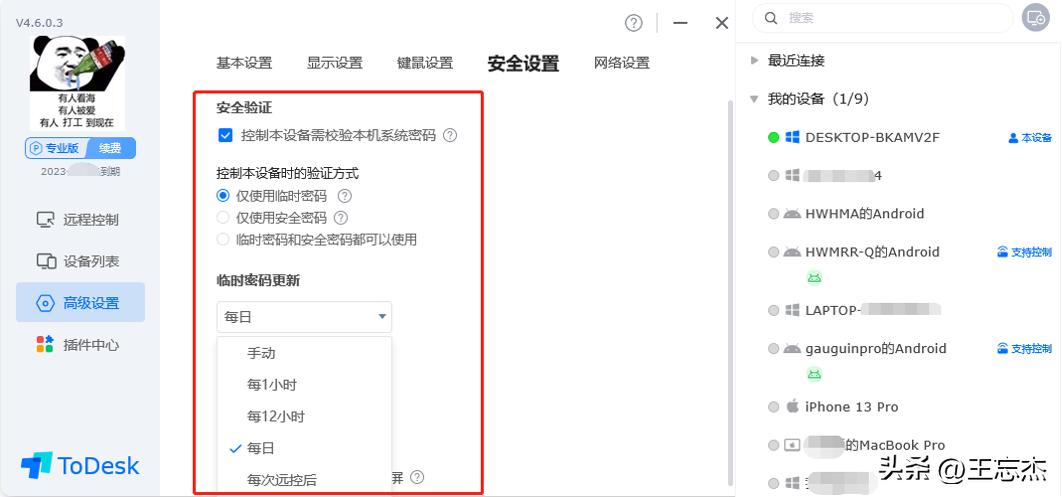Click the Apple icon of iPhone 13 Pro
1062x497 pixels.
[x=792, y=406]
